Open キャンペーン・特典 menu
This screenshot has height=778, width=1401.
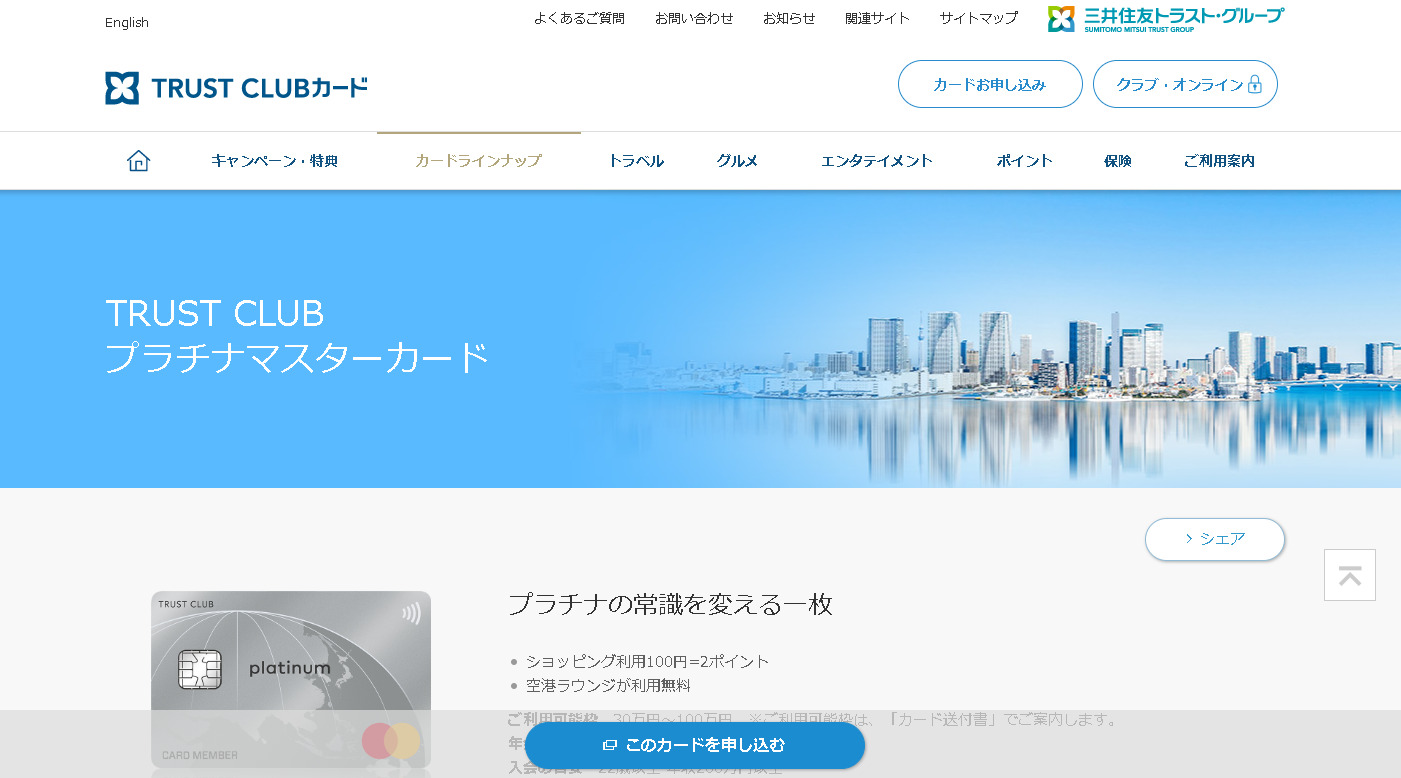pos(274,161)
